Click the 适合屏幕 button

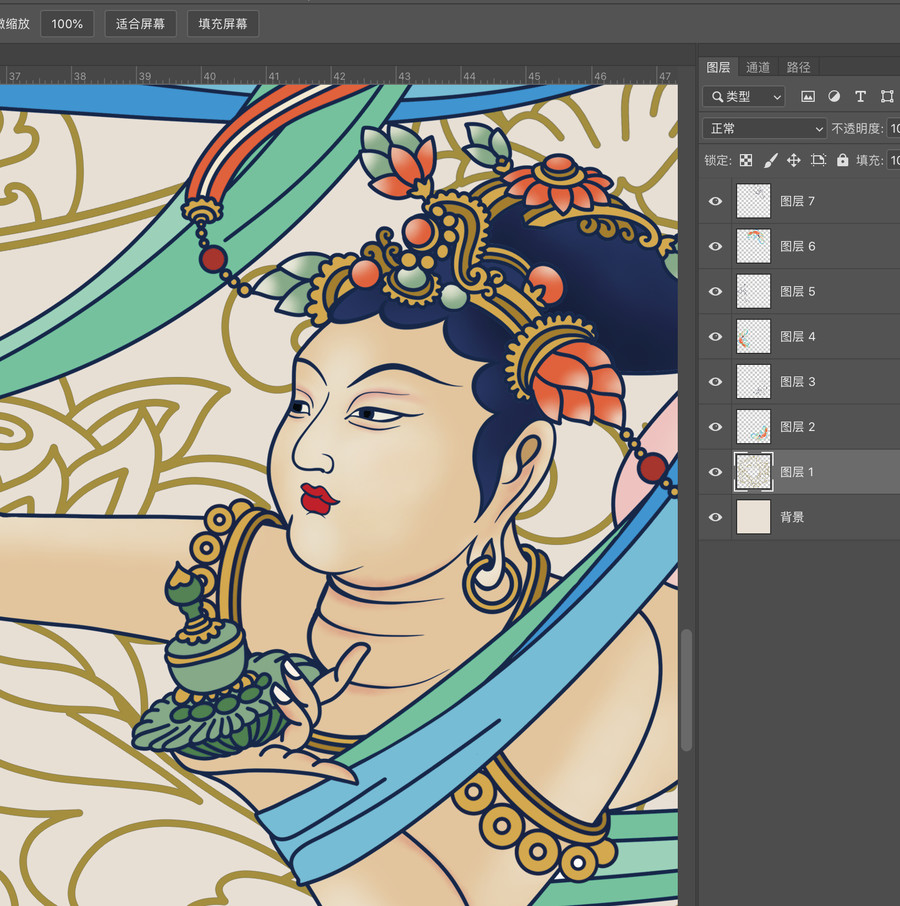140,24
